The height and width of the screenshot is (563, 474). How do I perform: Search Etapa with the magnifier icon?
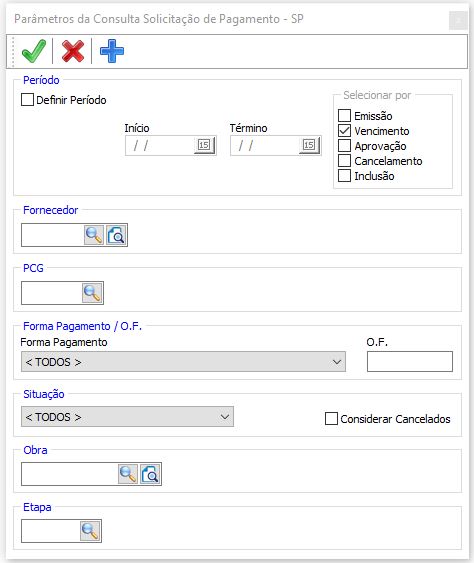tap(90, 531)
